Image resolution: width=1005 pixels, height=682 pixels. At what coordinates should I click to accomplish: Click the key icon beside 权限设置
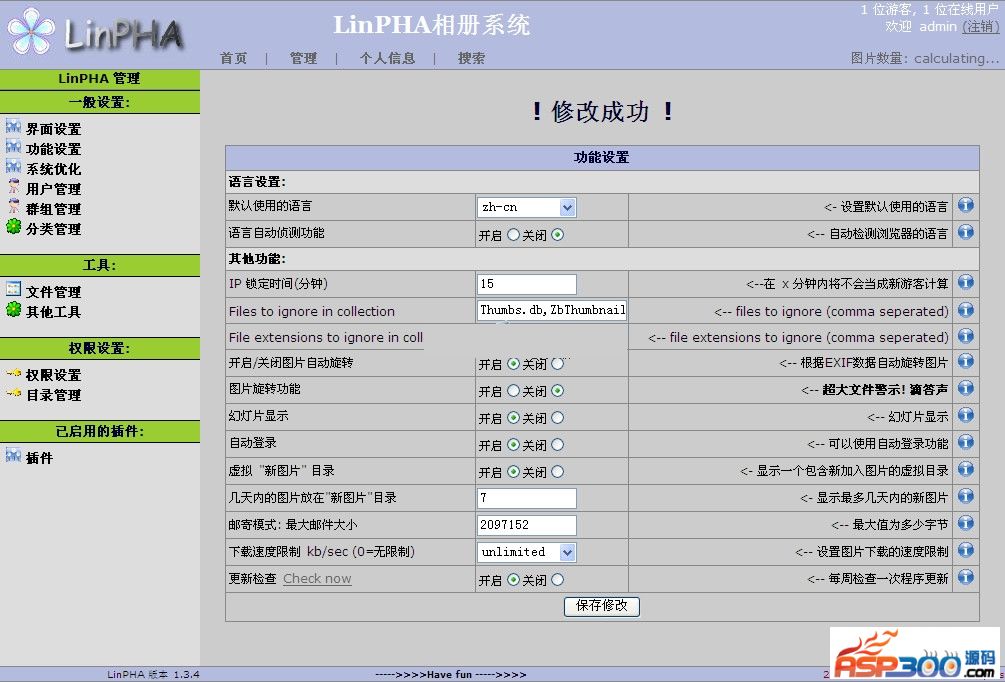point(13,374)
